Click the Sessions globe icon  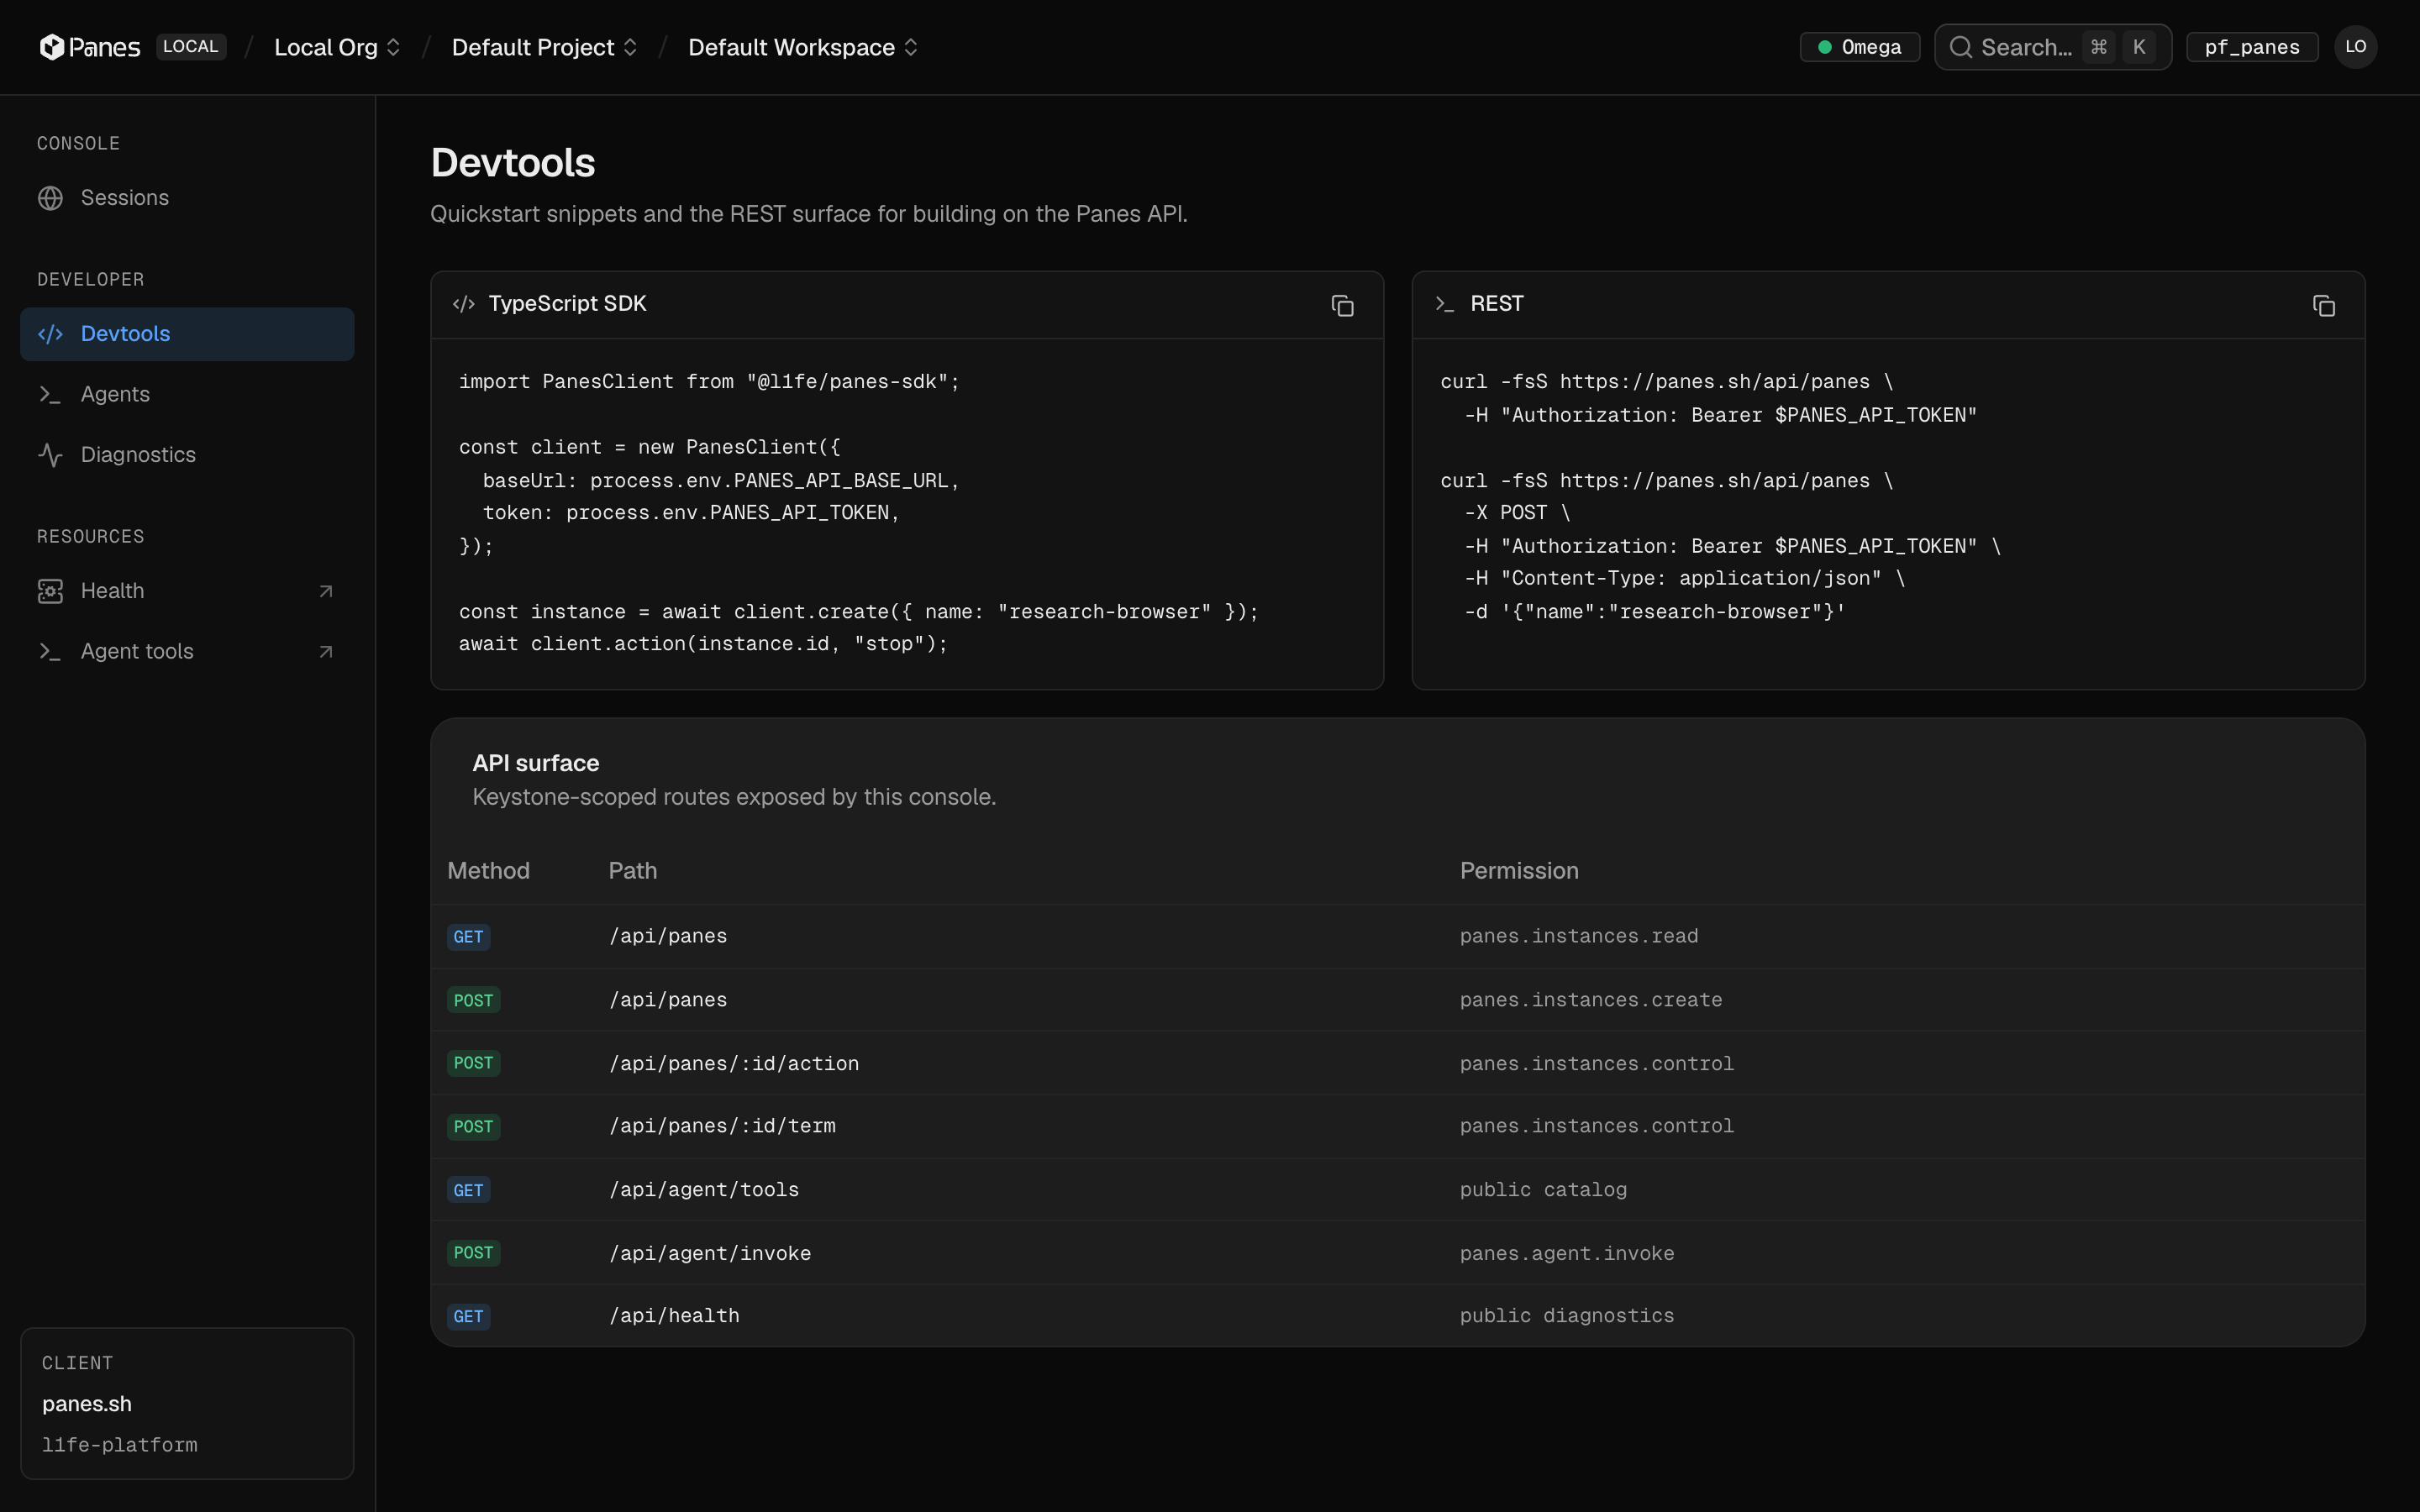(50, 198)
